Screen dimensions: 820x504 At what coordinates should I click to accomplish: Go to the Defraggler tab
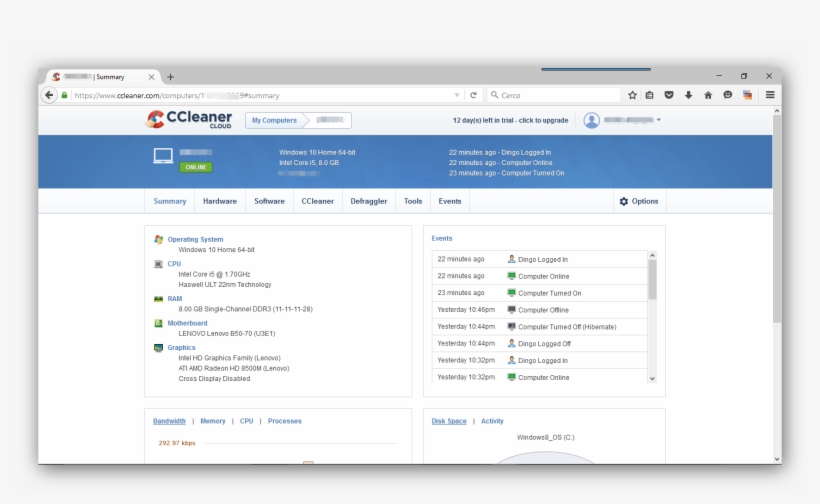pos(369,201)
